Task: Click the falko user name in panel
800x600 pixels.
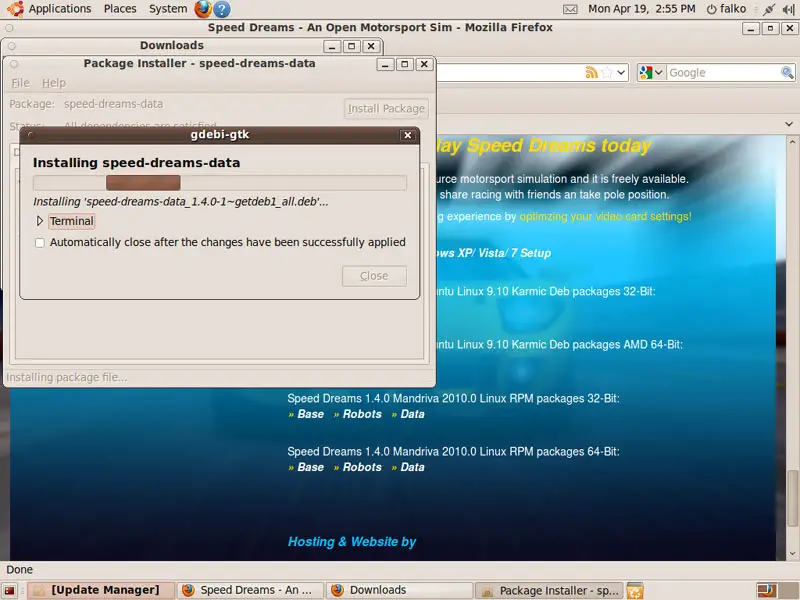Action: [x=733, y=9]
